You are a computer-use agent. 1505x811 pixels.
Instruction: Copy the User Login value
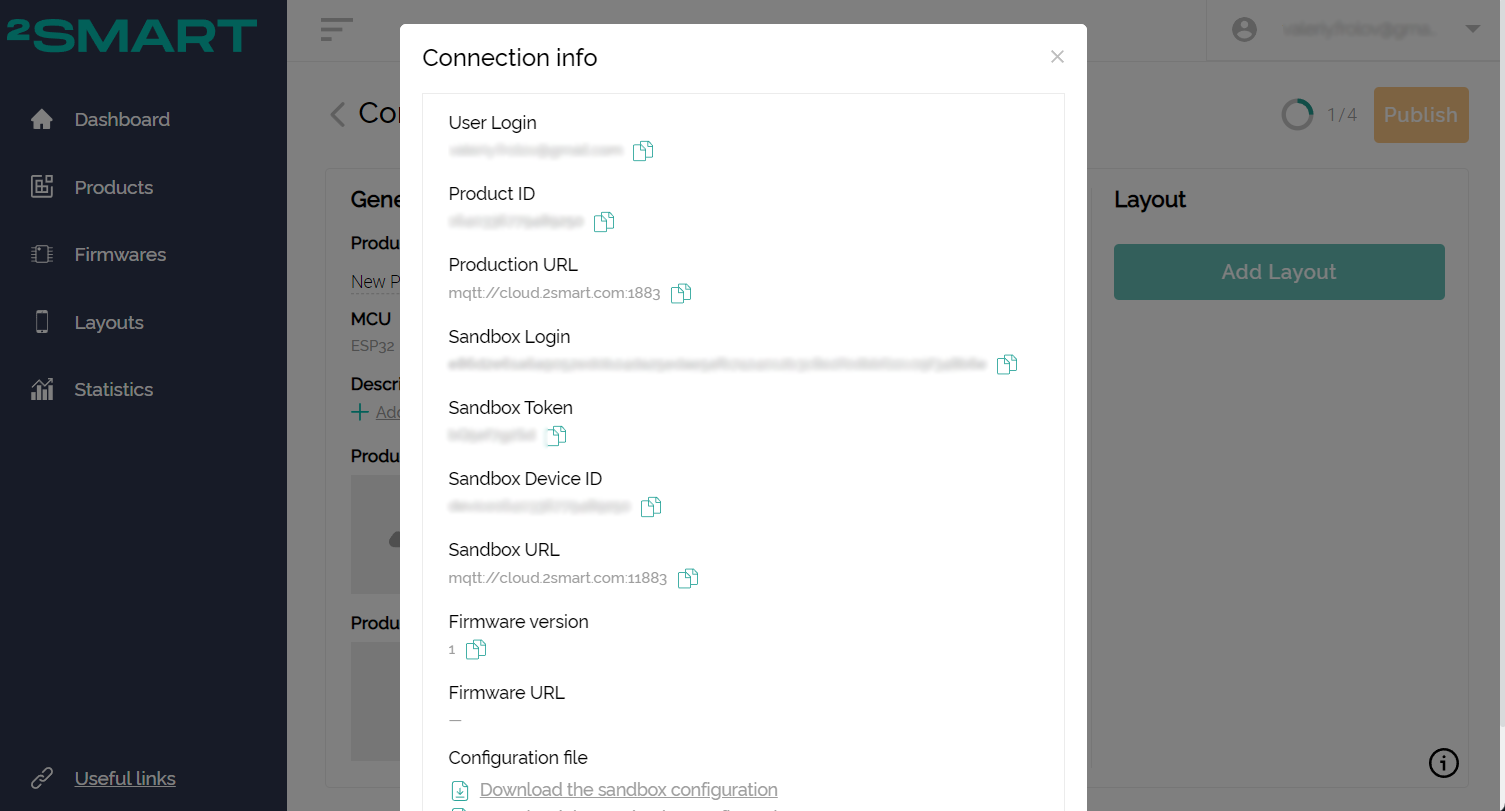pyautogui.click(x=643, y=151)
